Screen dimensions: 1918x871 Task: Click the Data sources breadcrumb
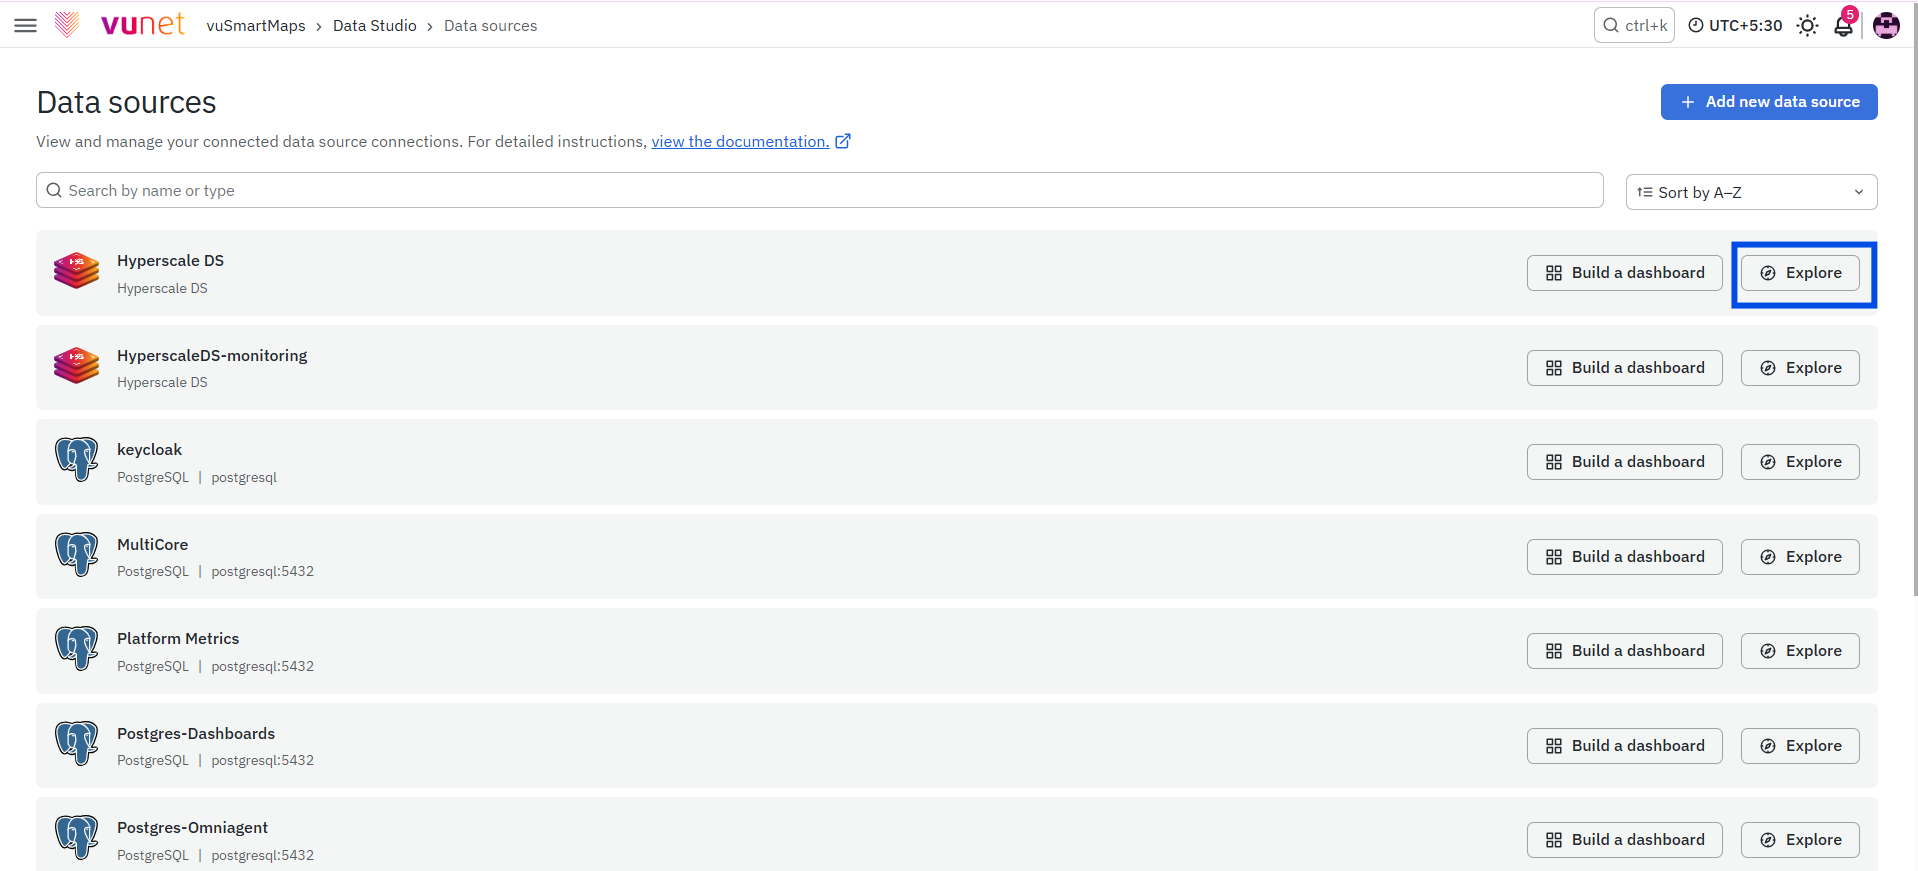[490, 26]
